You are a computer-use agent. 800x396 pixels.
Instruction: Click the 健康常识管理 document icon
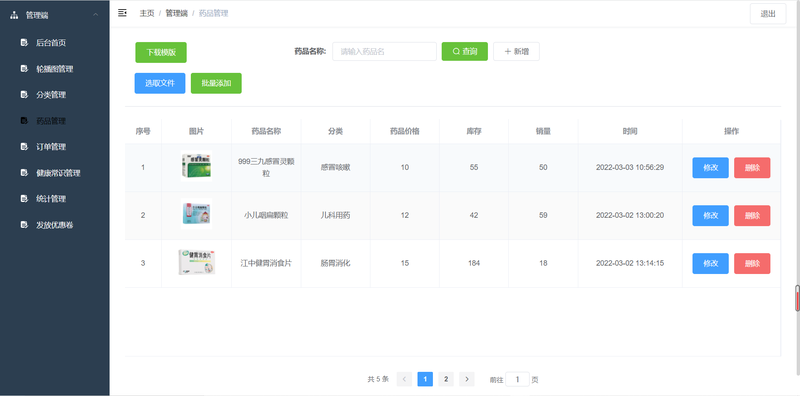coord(24,172)
